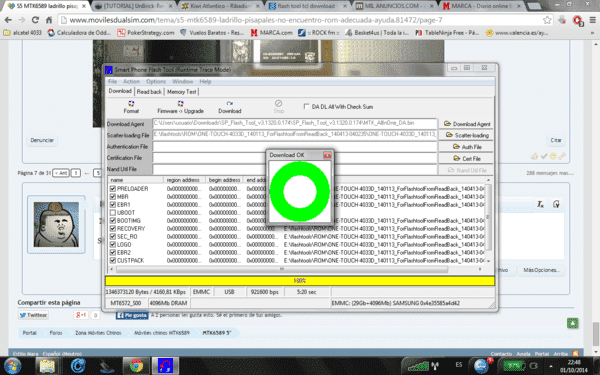Viewport: 600px width, 375px height.
Task: Uncheck the PRELOADER partition
Action: tap(112, 189)
